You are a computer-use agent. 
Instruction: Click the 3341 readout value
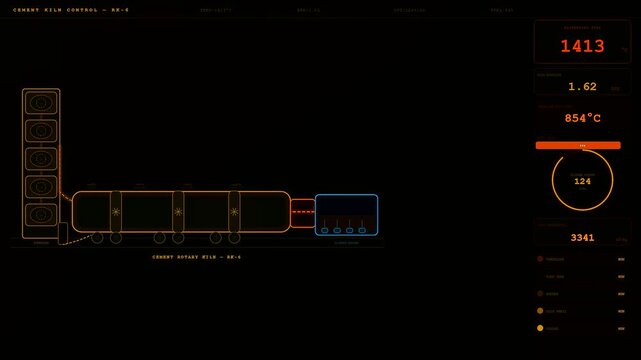pos(582,237)
